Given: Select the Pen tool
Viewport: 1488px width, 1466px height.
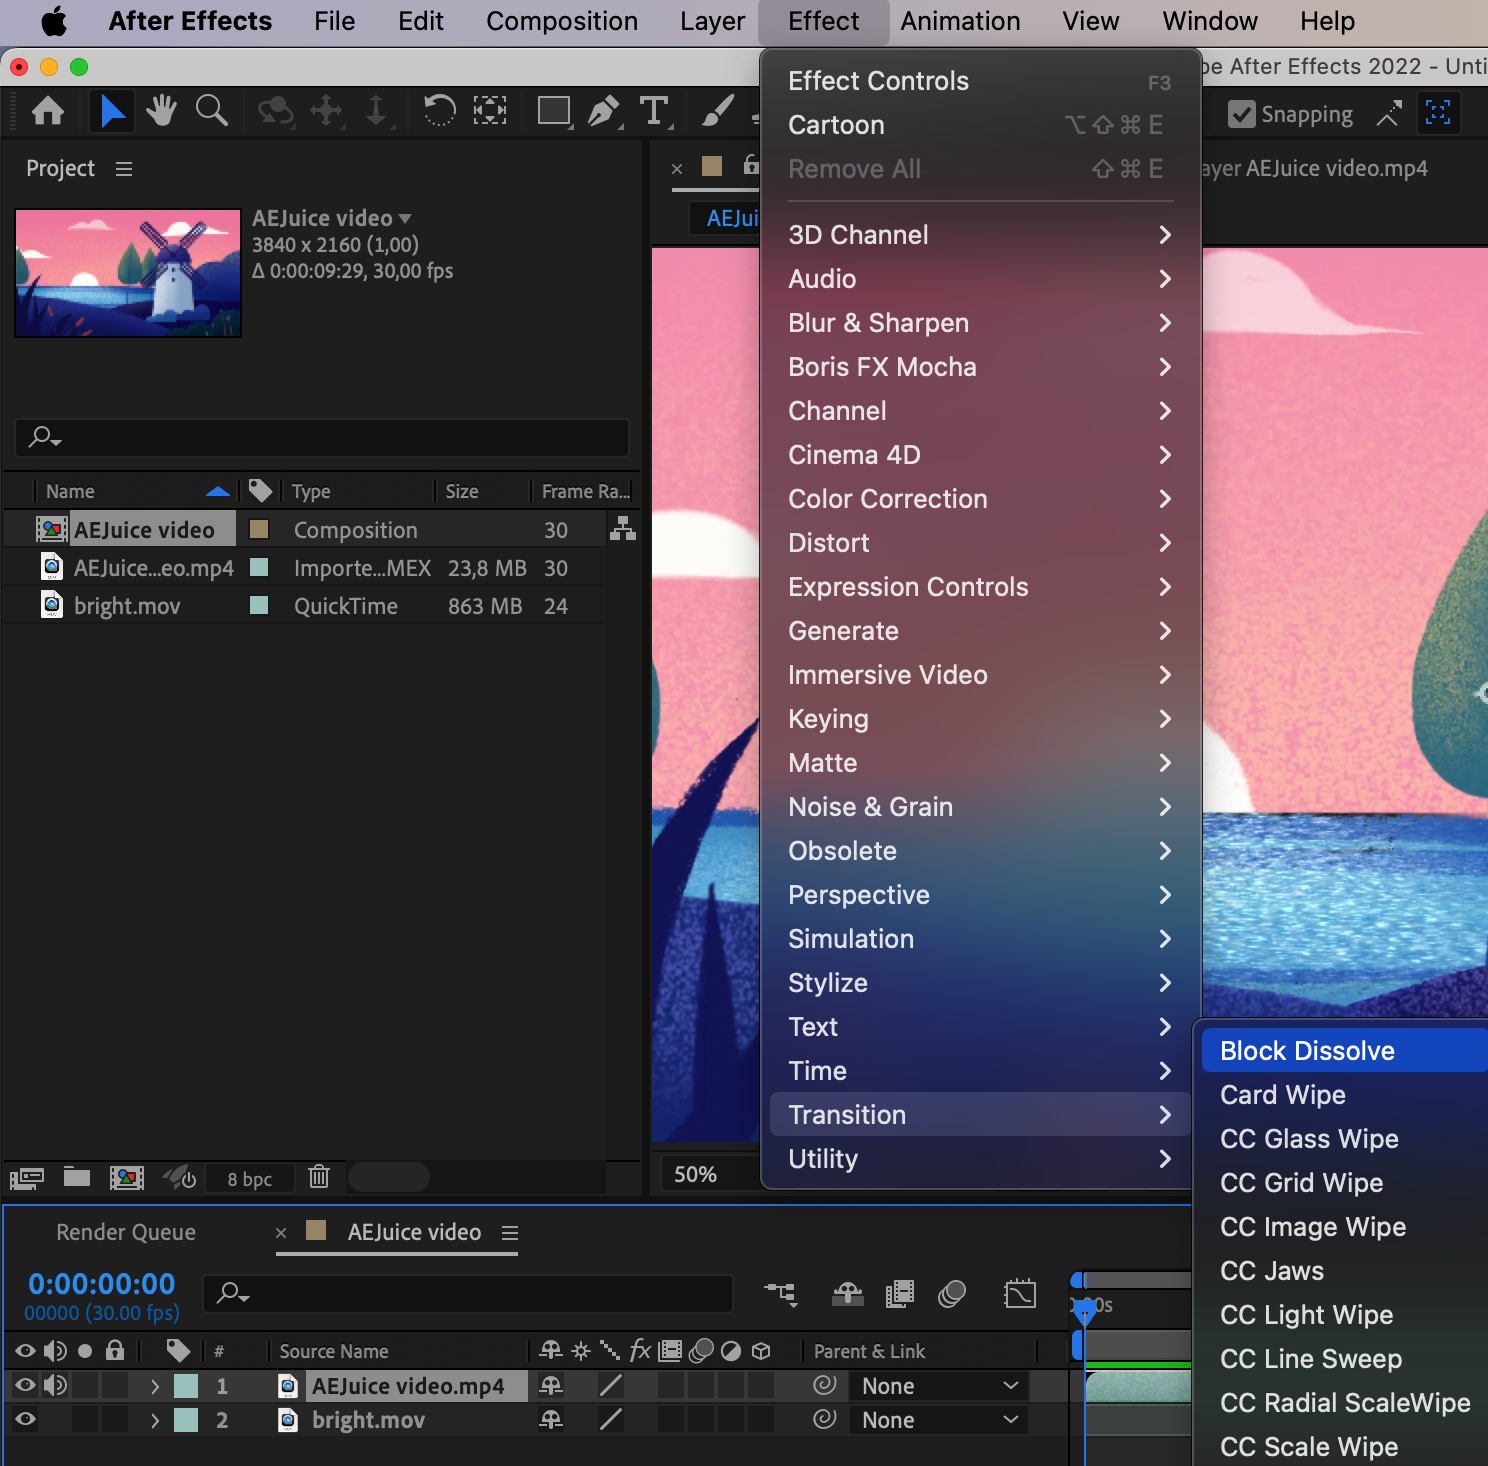Looking at the screenshot, I should 603,111.
